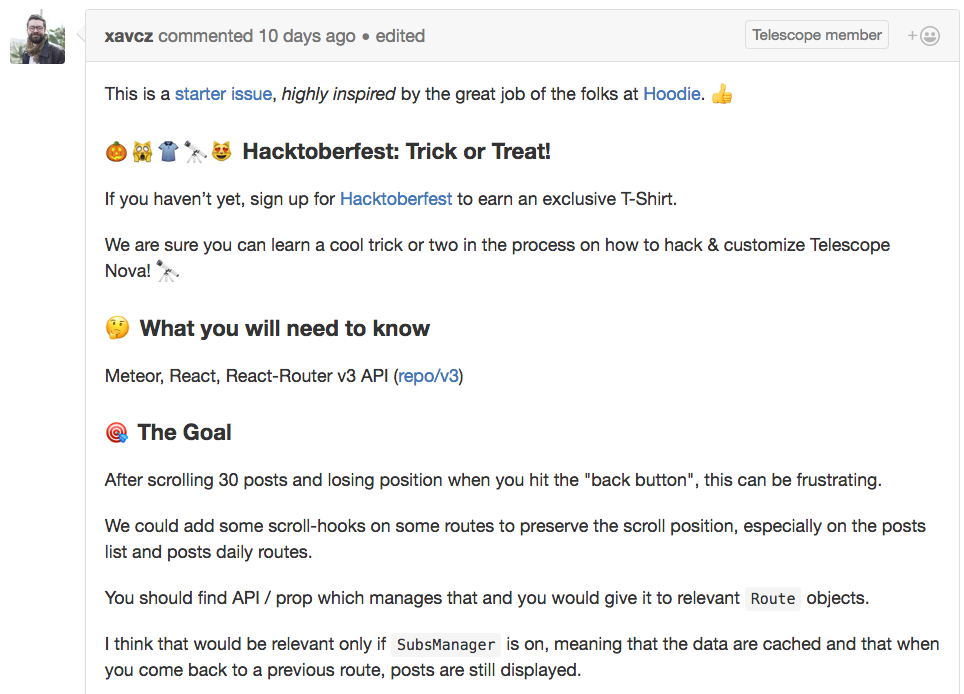Click the thinking face emoji
The width and height of the screenshot is (964, 694).
[x=117, y=328]
